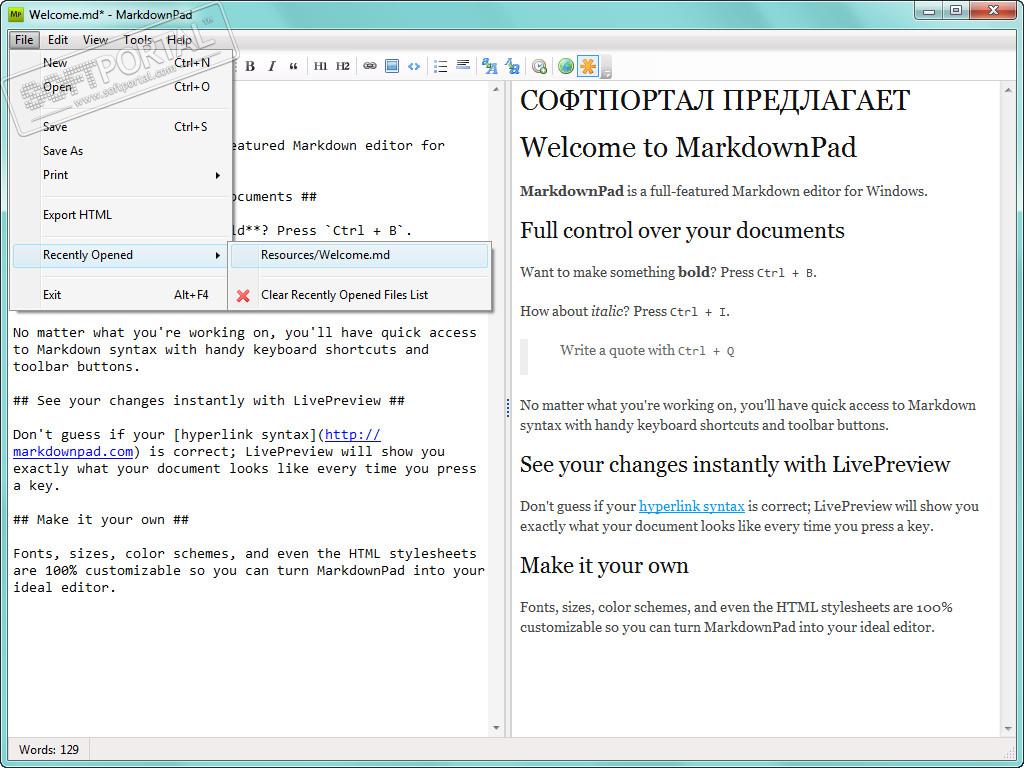Expand the Recently Opened submenu
This screenshot has height=768, width=1024.
[121, 255]
